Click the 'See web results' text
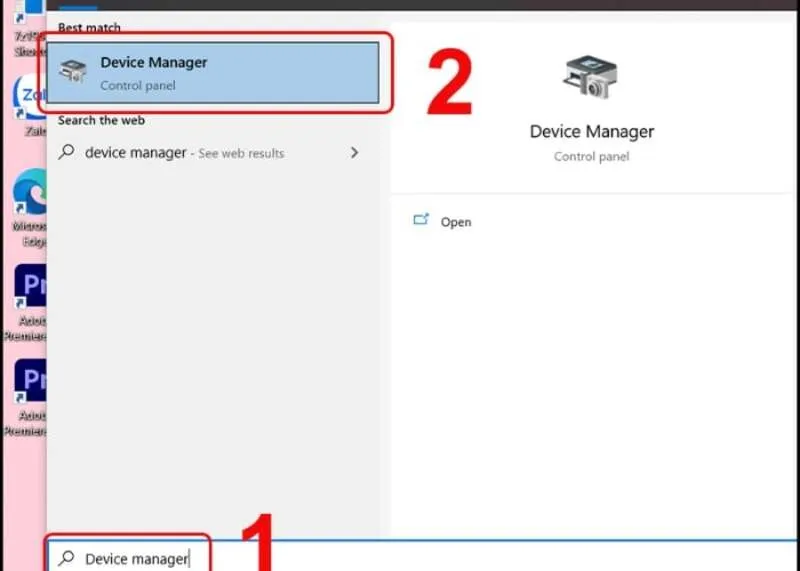The height and width of the screenshot is (571, 800). [241, 154]
